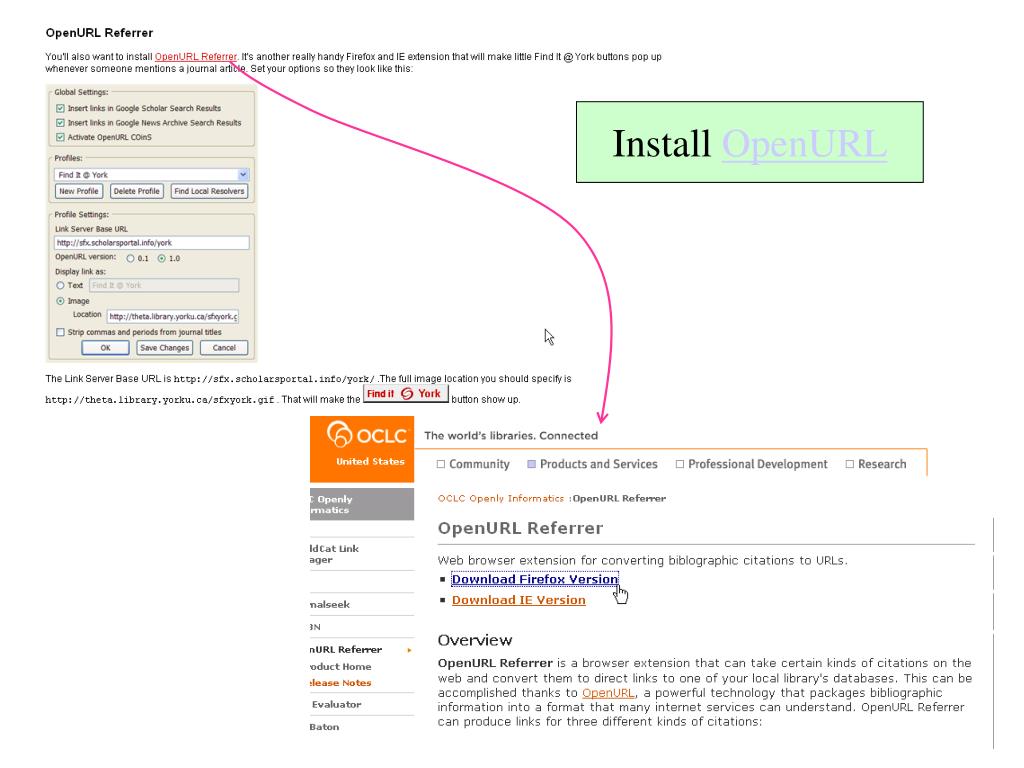Open the Research tab
Screen dimensions: 1024x768
(876, 464)
